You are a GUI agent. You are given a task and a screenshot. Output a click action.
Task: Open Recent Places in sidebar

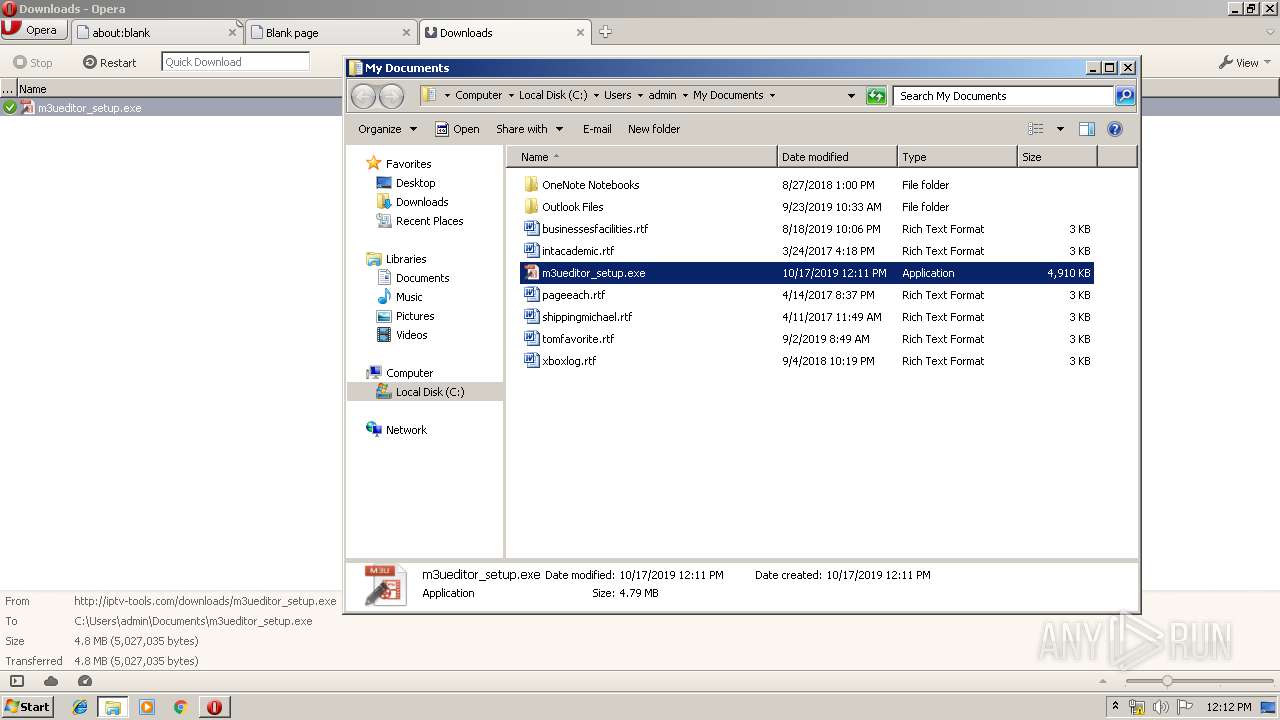coord(429,221)
